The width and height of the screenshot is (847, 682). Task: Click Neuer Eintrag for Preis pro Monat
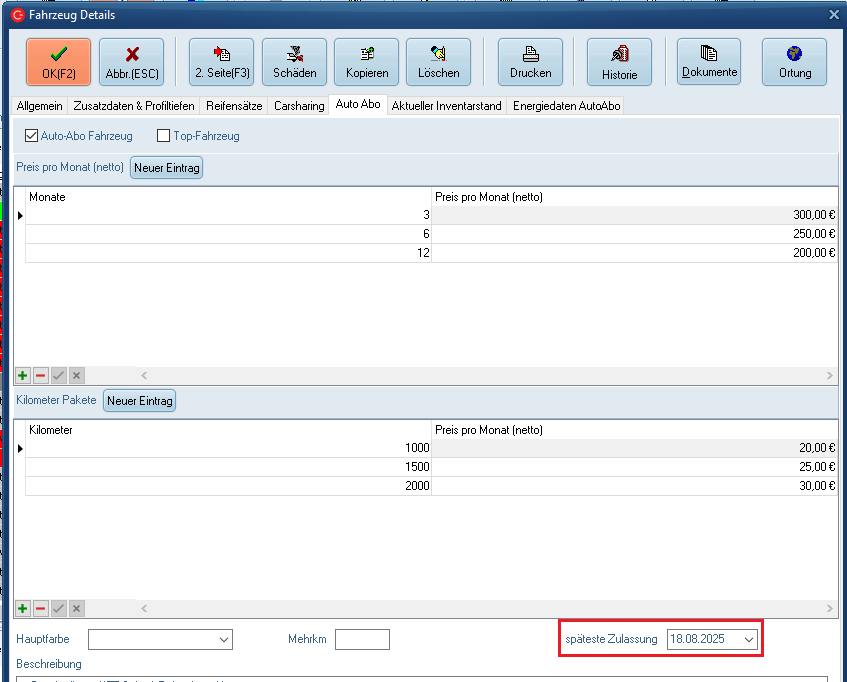click(167, 168)
